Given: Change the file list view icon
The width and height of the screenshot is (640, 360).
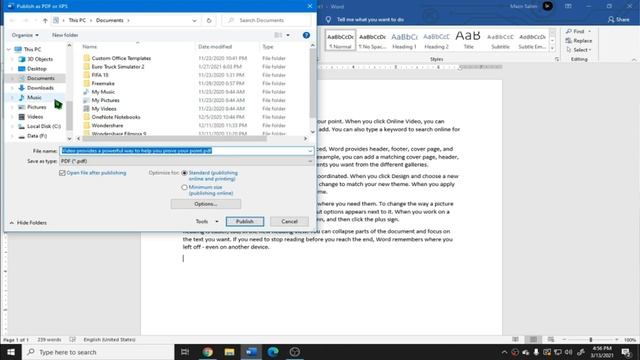Looking at the screenshot, I should (278, 35).
